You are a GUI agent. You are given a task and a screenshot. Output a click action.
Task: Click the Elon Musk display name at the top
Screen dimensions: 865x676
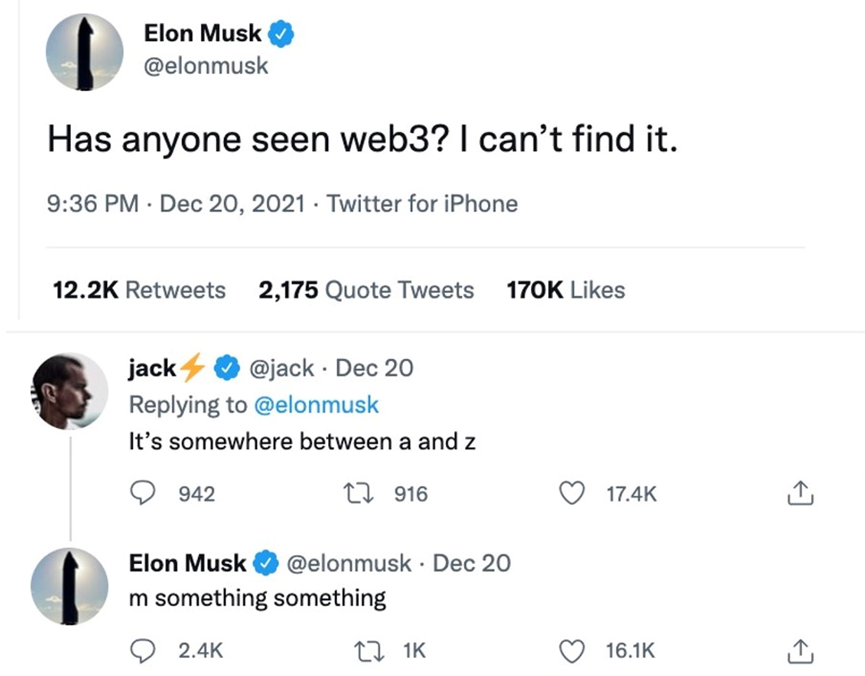pos(203,33)
